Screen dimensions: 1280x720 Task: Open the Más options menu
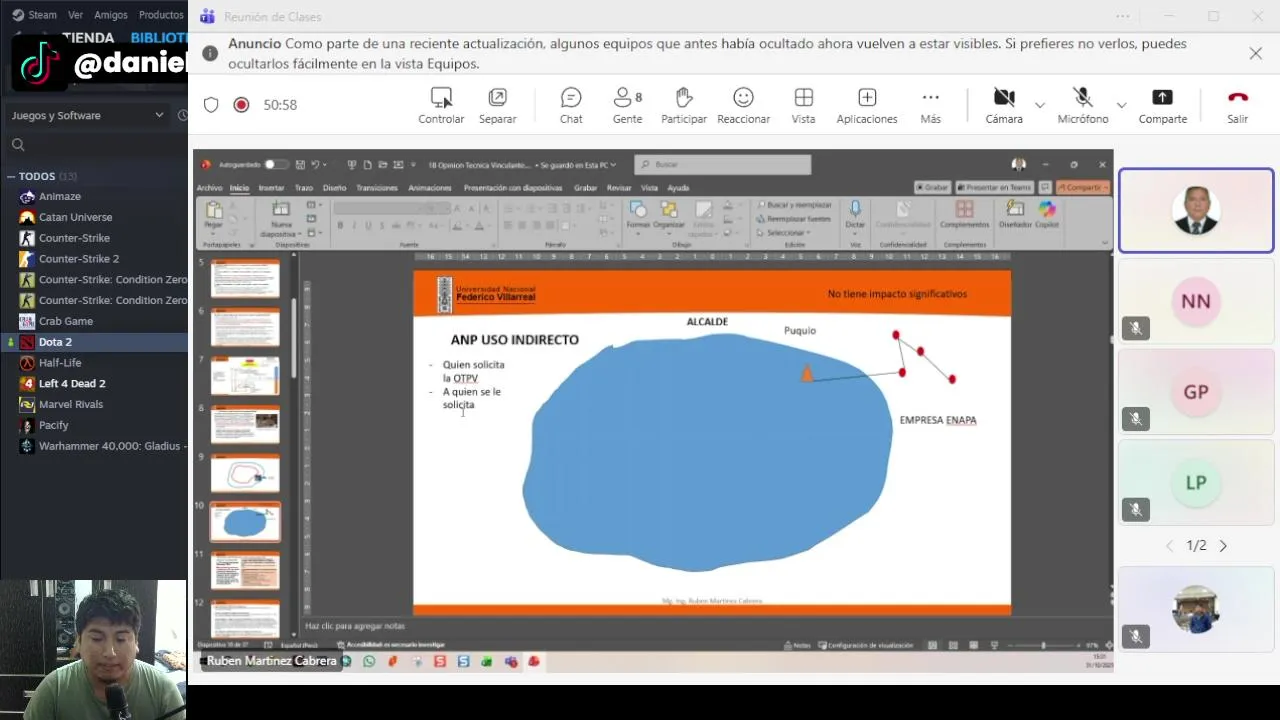pos(930,105)
